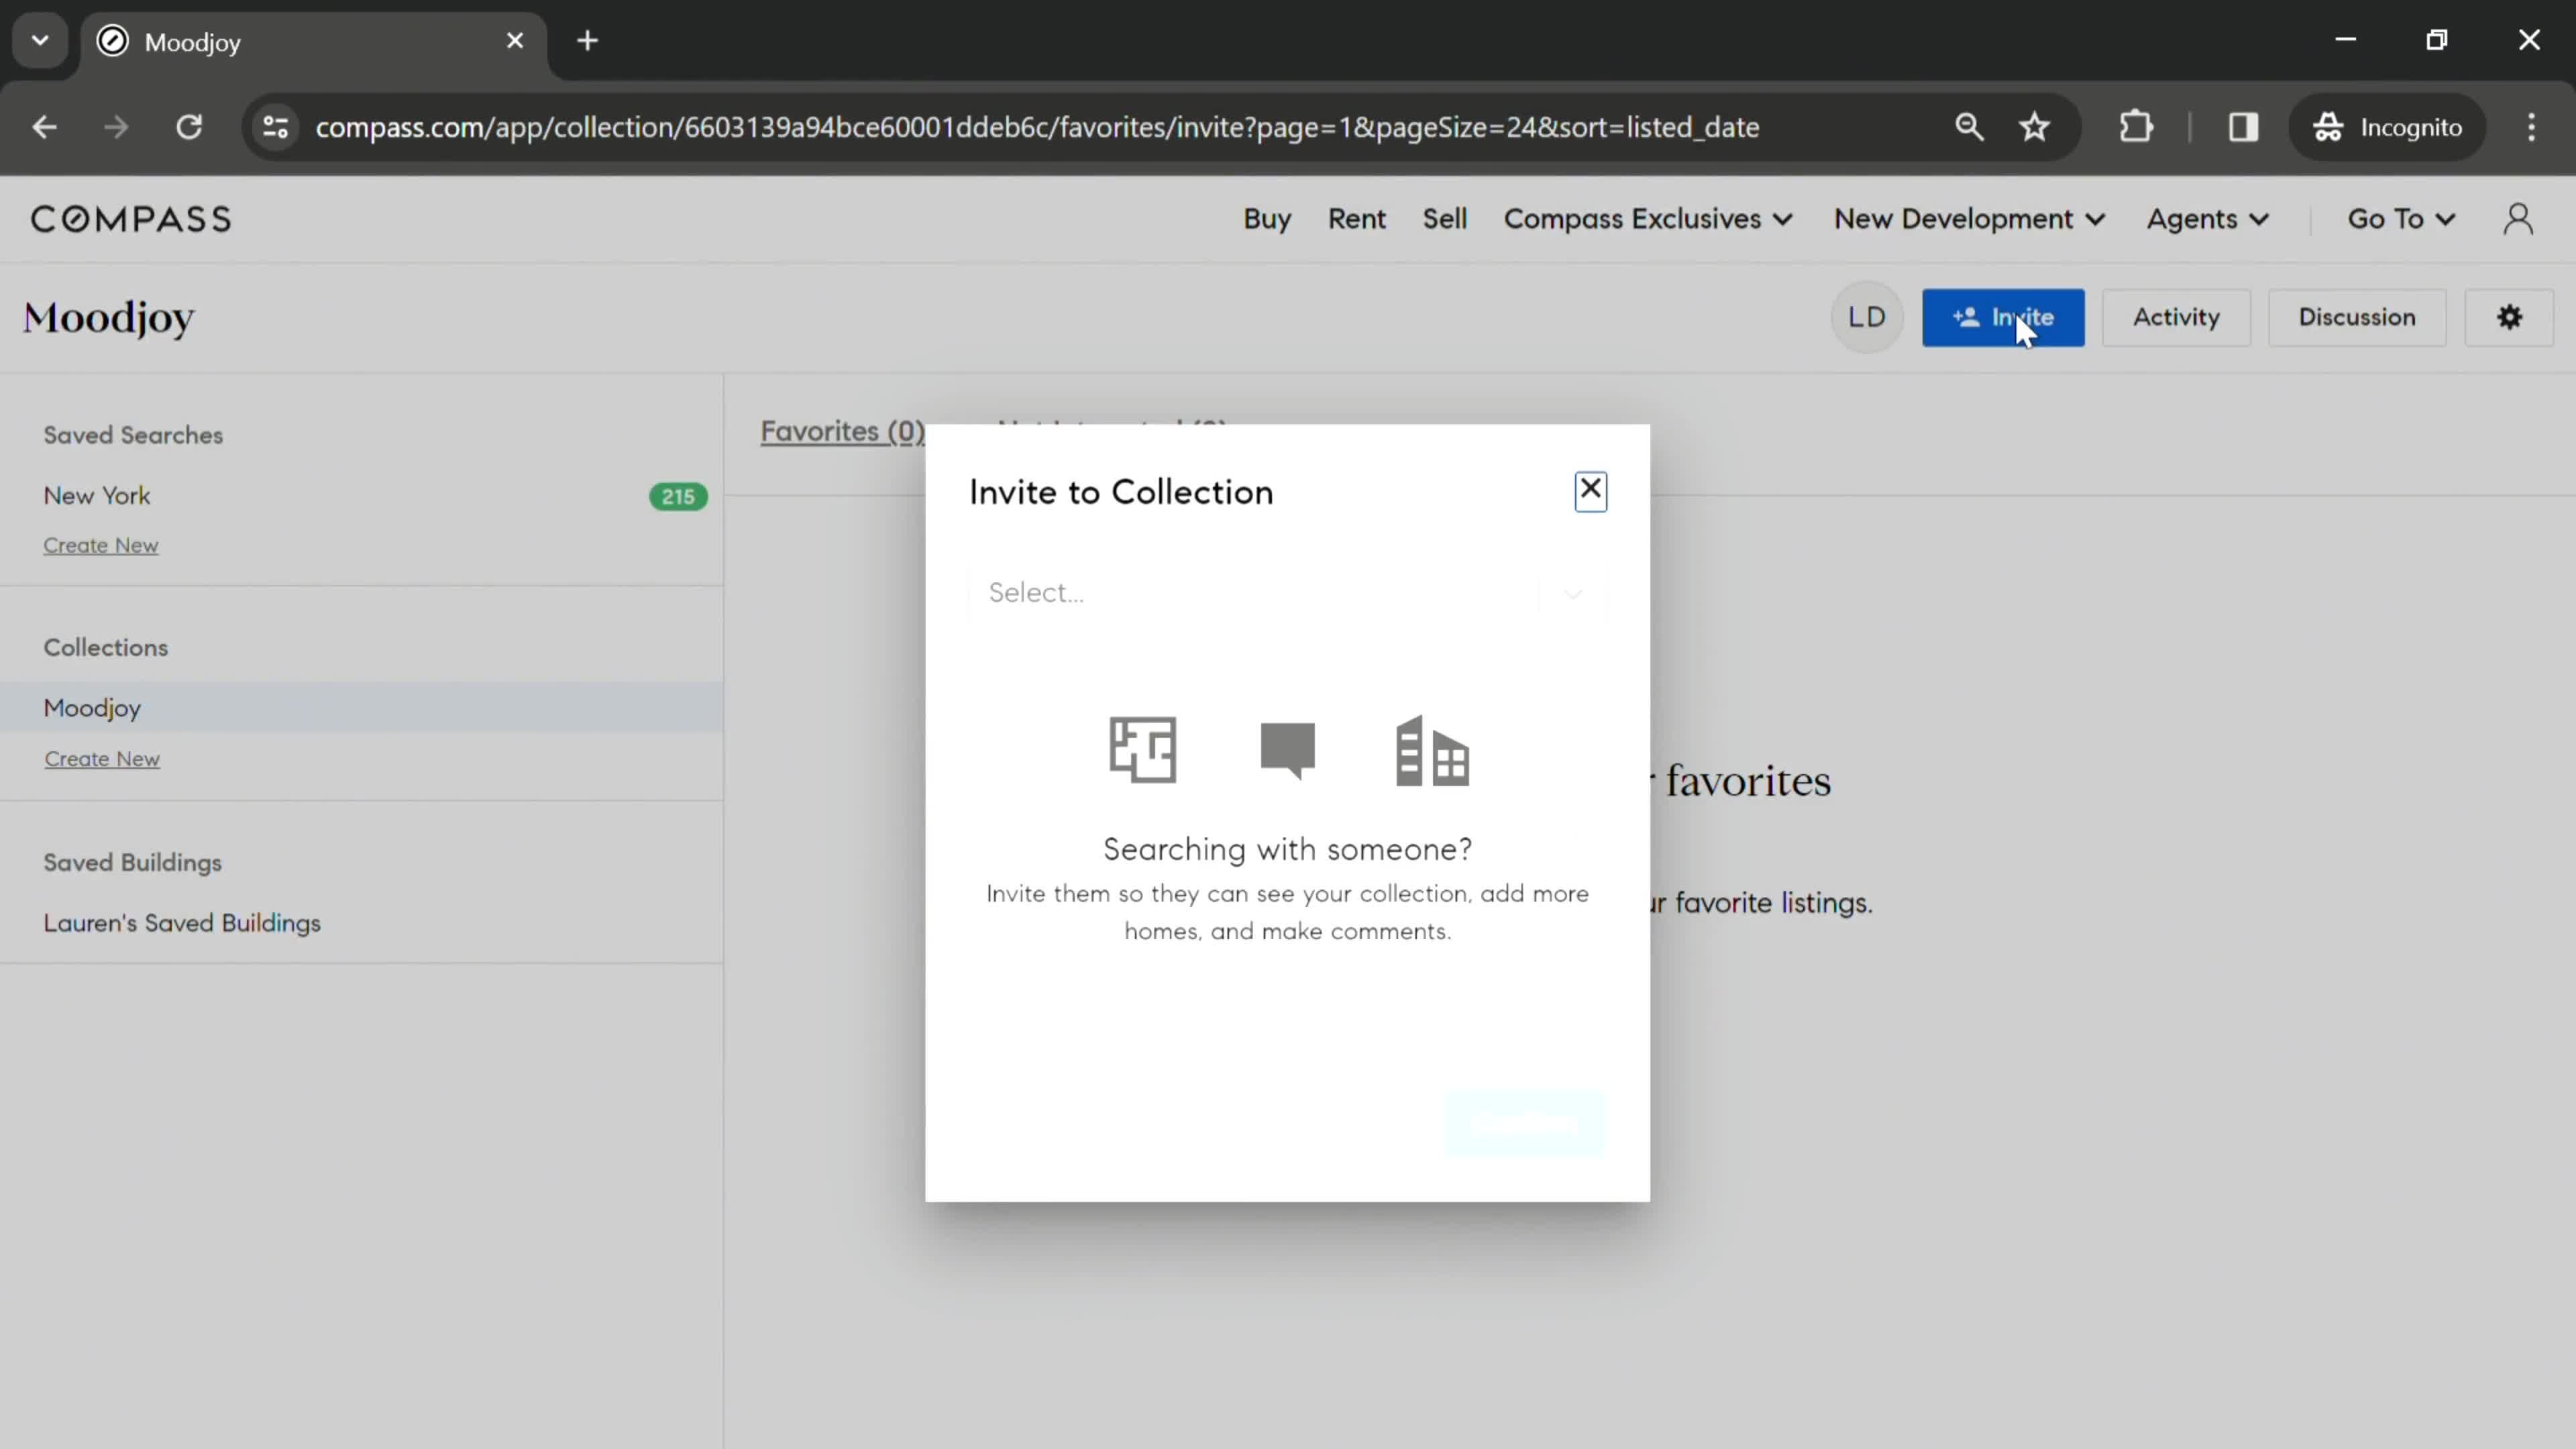Click the Saved Buildings heading

[132, 863]
